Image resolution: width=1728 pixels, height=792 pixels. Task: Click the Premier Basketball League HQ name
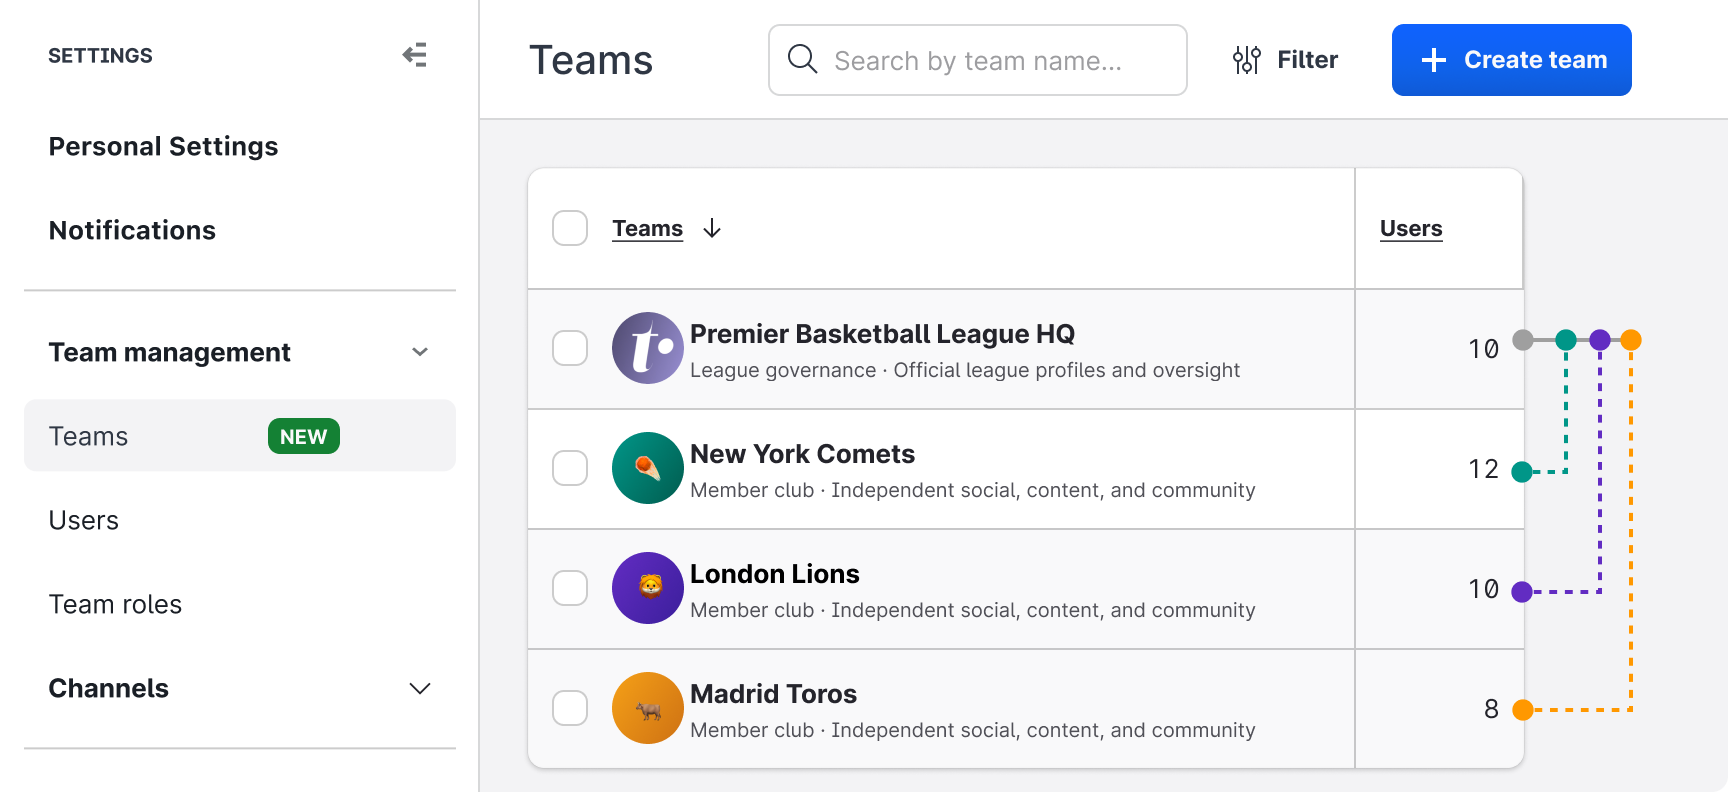882,334
